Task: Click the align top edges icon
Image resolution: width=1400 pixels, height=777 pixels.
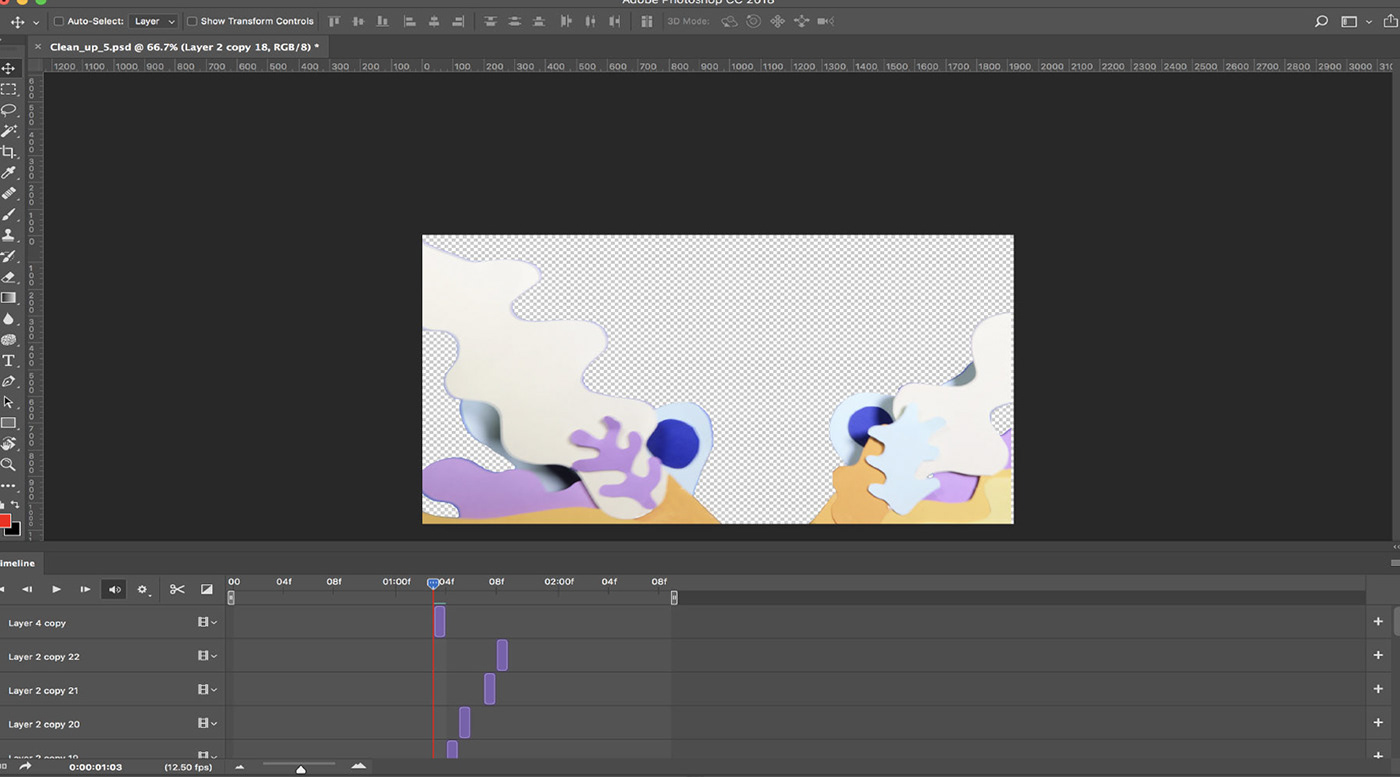Action: point(334,21)
